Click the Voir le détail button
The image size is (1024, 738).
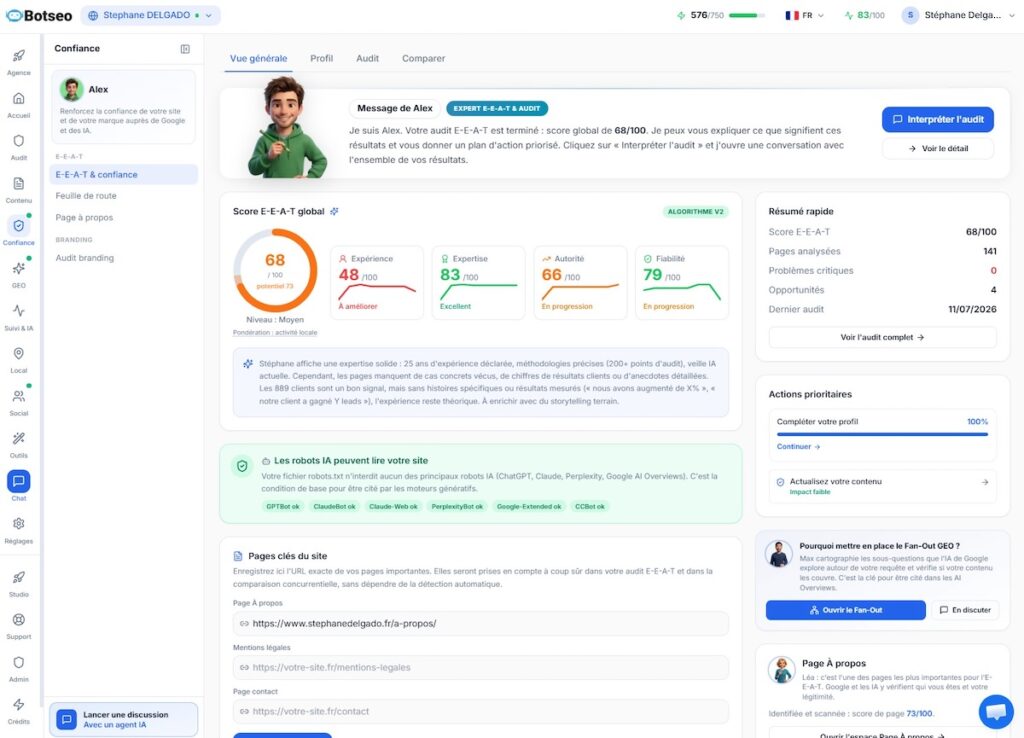[x=938, y=148]
